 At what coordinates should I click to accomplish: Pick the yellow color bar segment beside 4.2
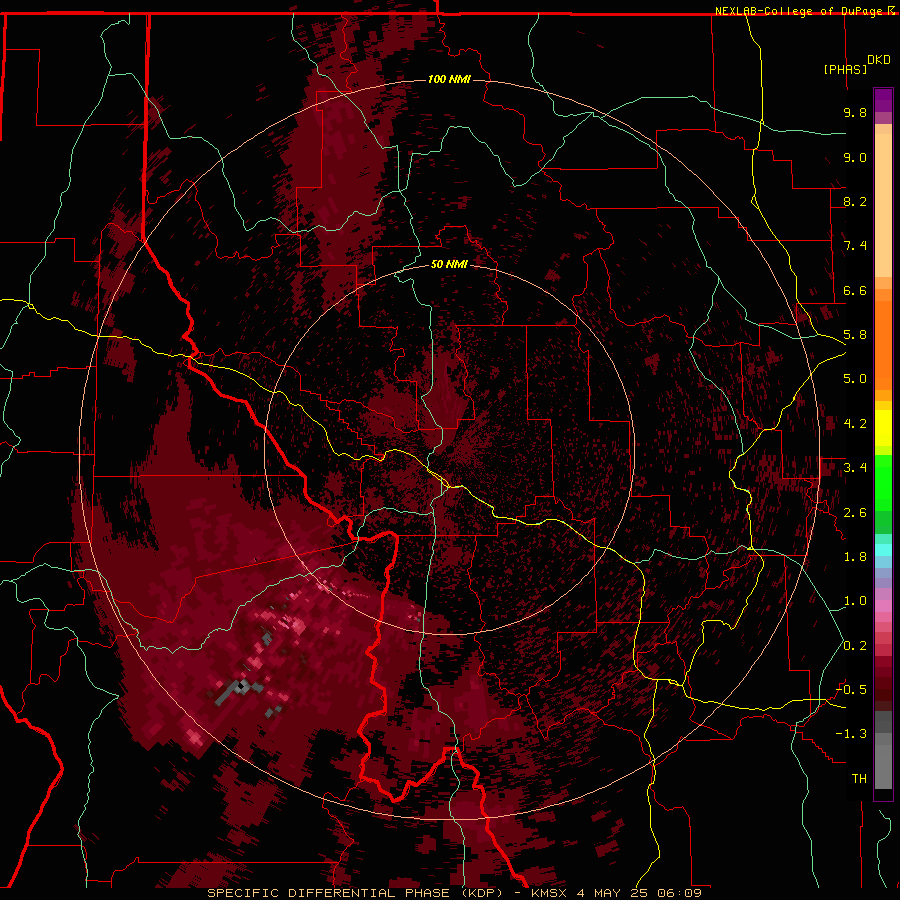pyautogui.click(x=883, y=428)
